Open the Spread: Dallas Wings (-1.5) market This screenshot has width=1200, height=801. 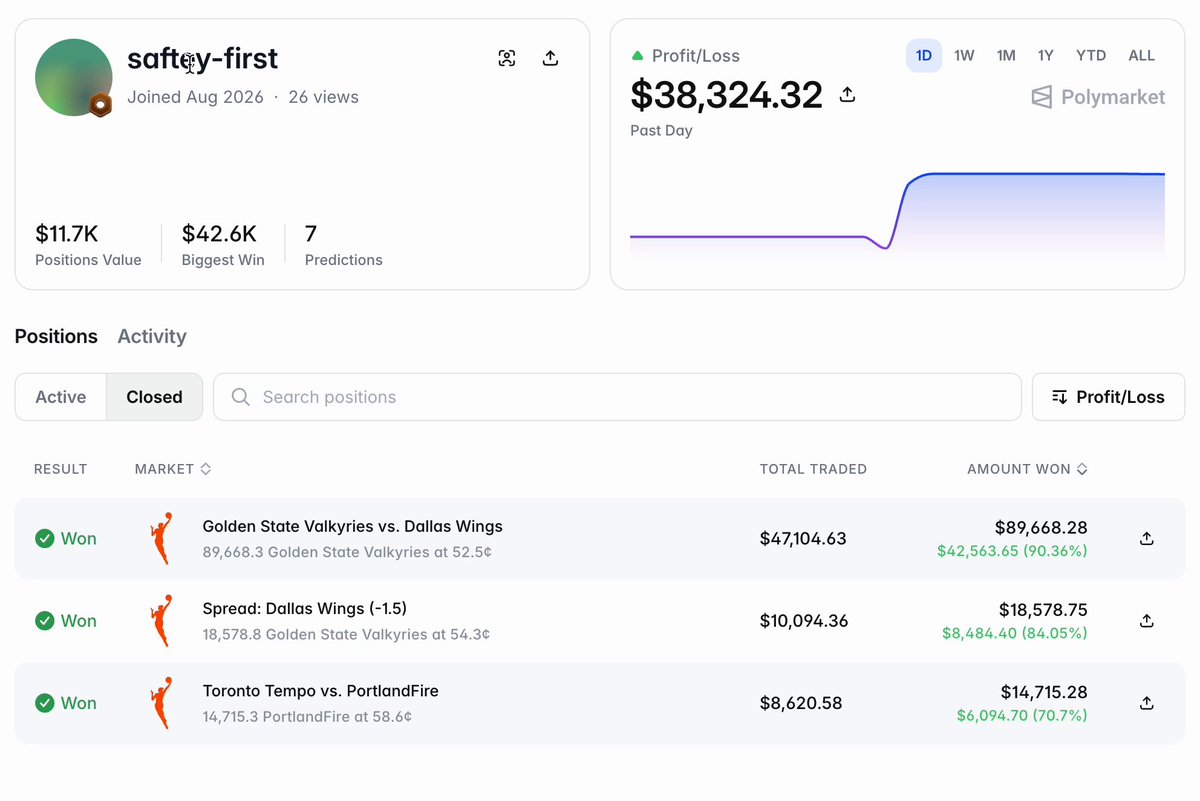tap(305, 609)
